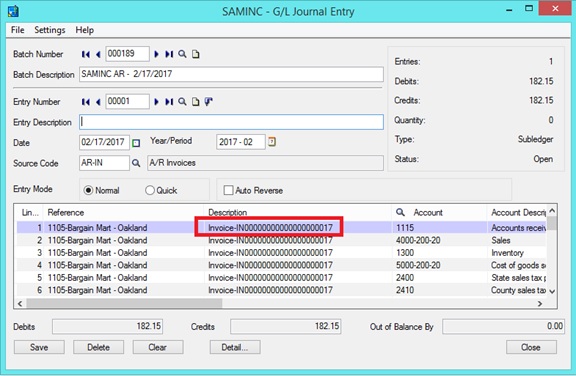Select account 4000-200-20 cell
This screenshot has height=376, width=576.
coord(439,240)
